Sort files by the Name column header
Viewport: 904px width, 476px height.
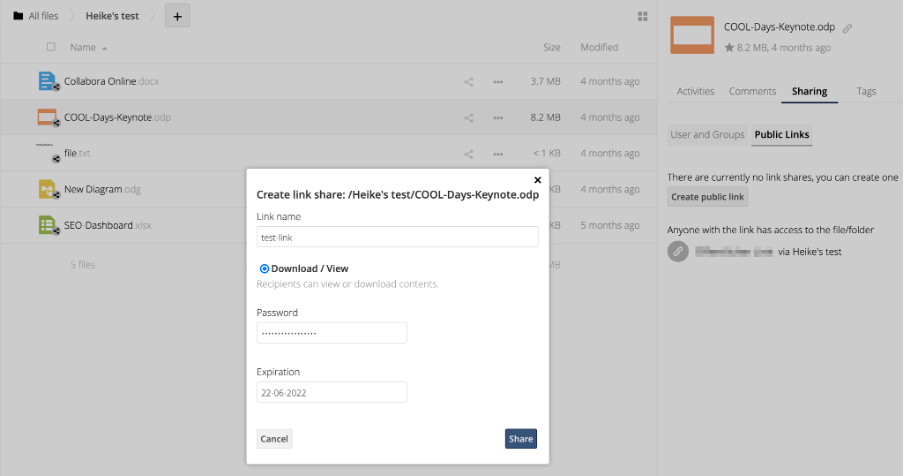click(83, 47)
